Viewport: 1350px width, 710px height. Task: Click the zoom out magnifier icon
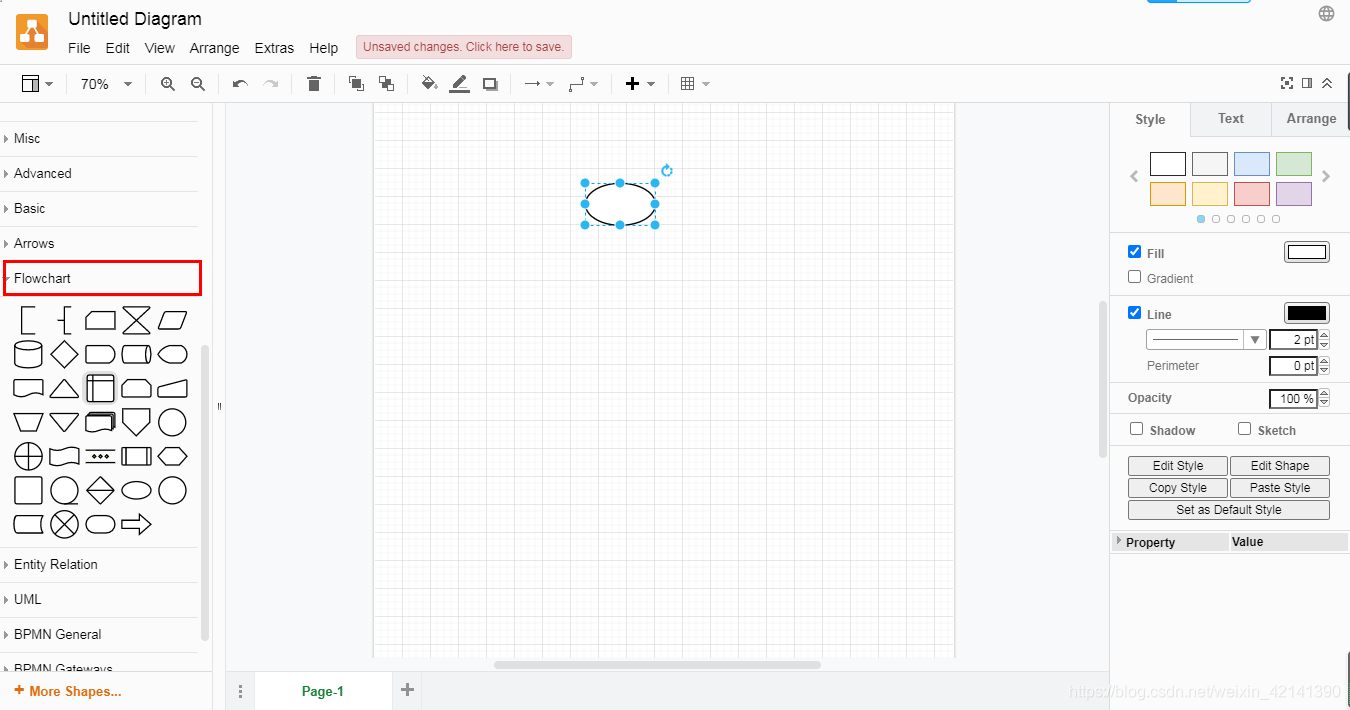coord(198,84)
